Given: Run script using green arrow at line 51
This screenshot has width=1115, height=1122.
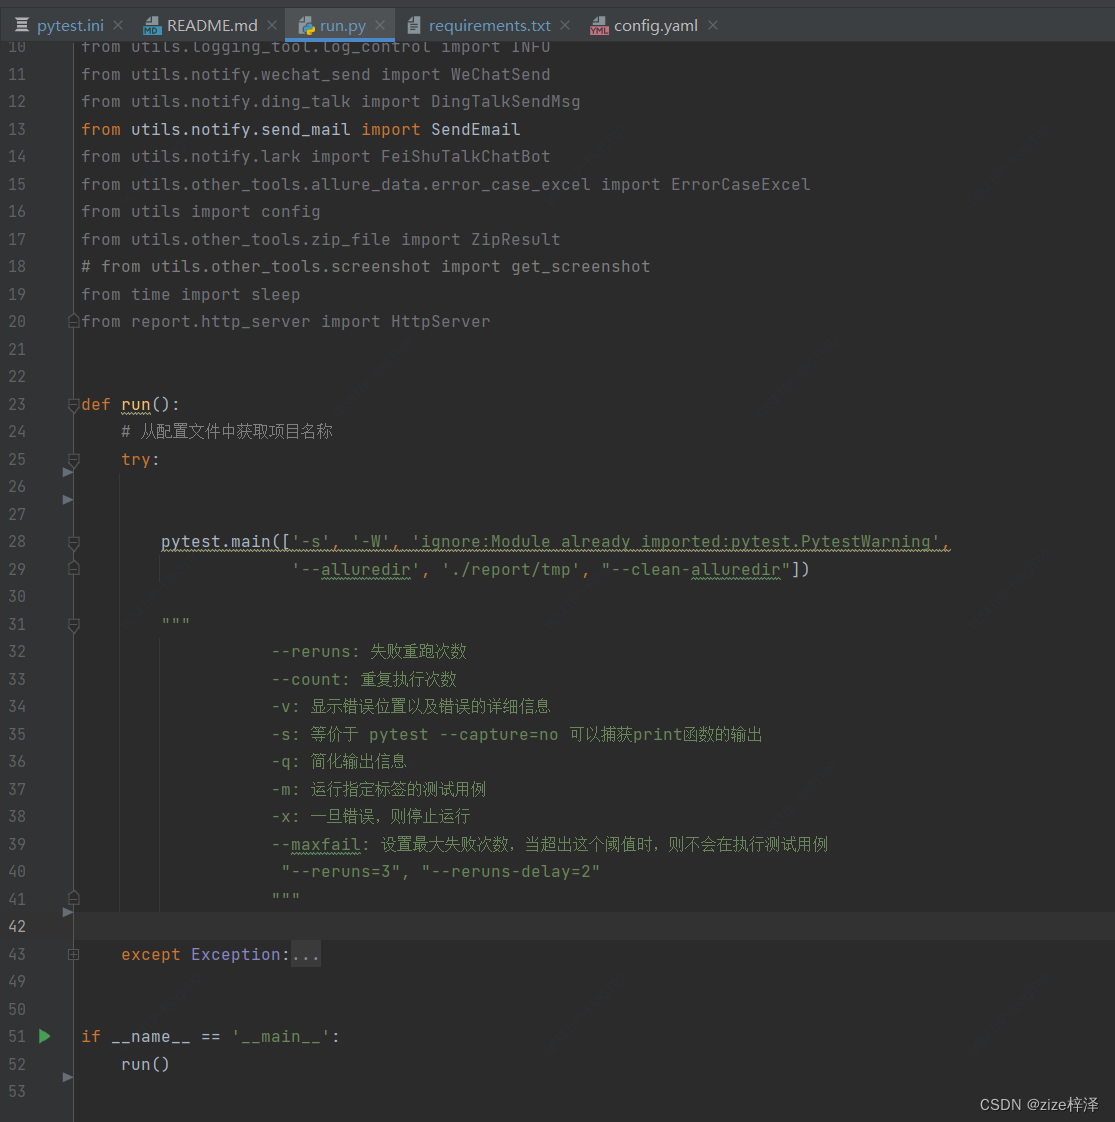Looking at the screenshot, I should click(44, 1036).
